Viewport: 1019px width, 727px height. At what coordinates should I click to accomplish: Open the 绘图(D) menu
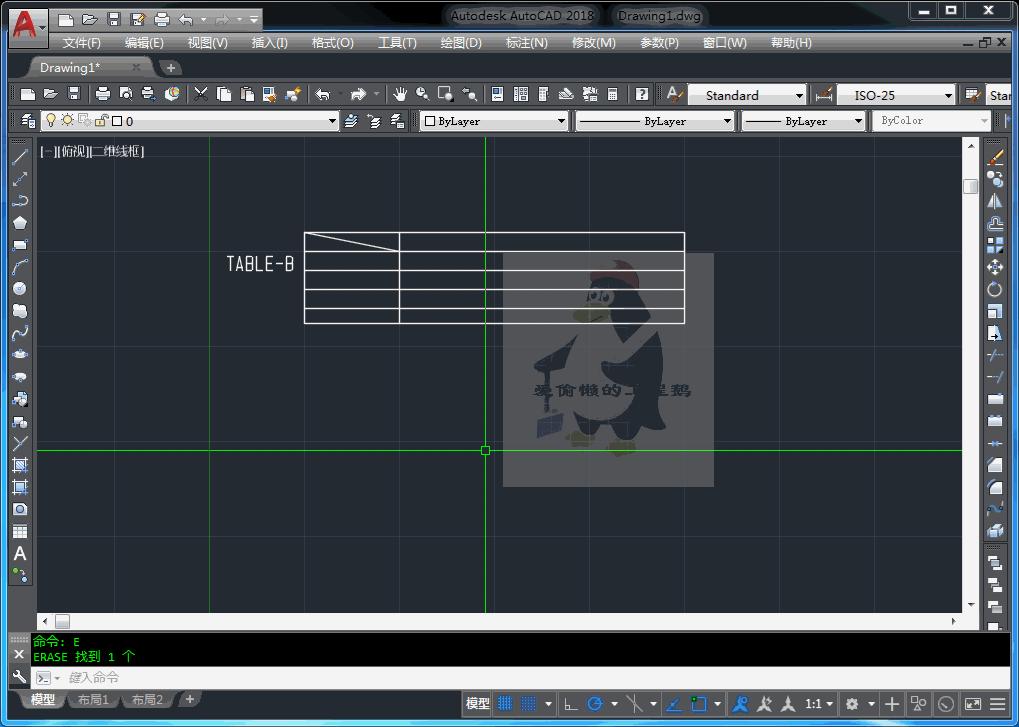(461, 43)
